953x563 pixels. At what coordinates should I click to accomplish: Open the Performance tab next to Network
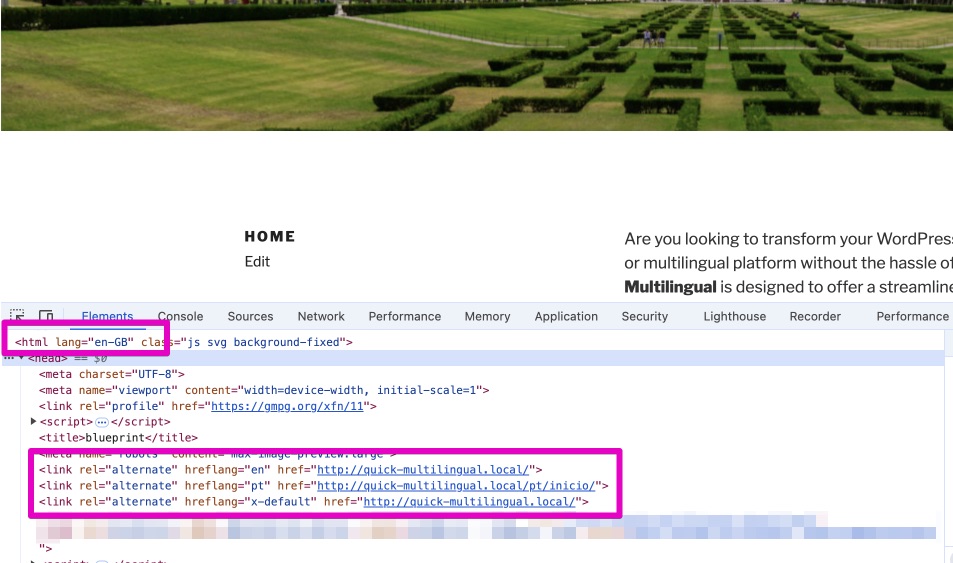point(405,316)
